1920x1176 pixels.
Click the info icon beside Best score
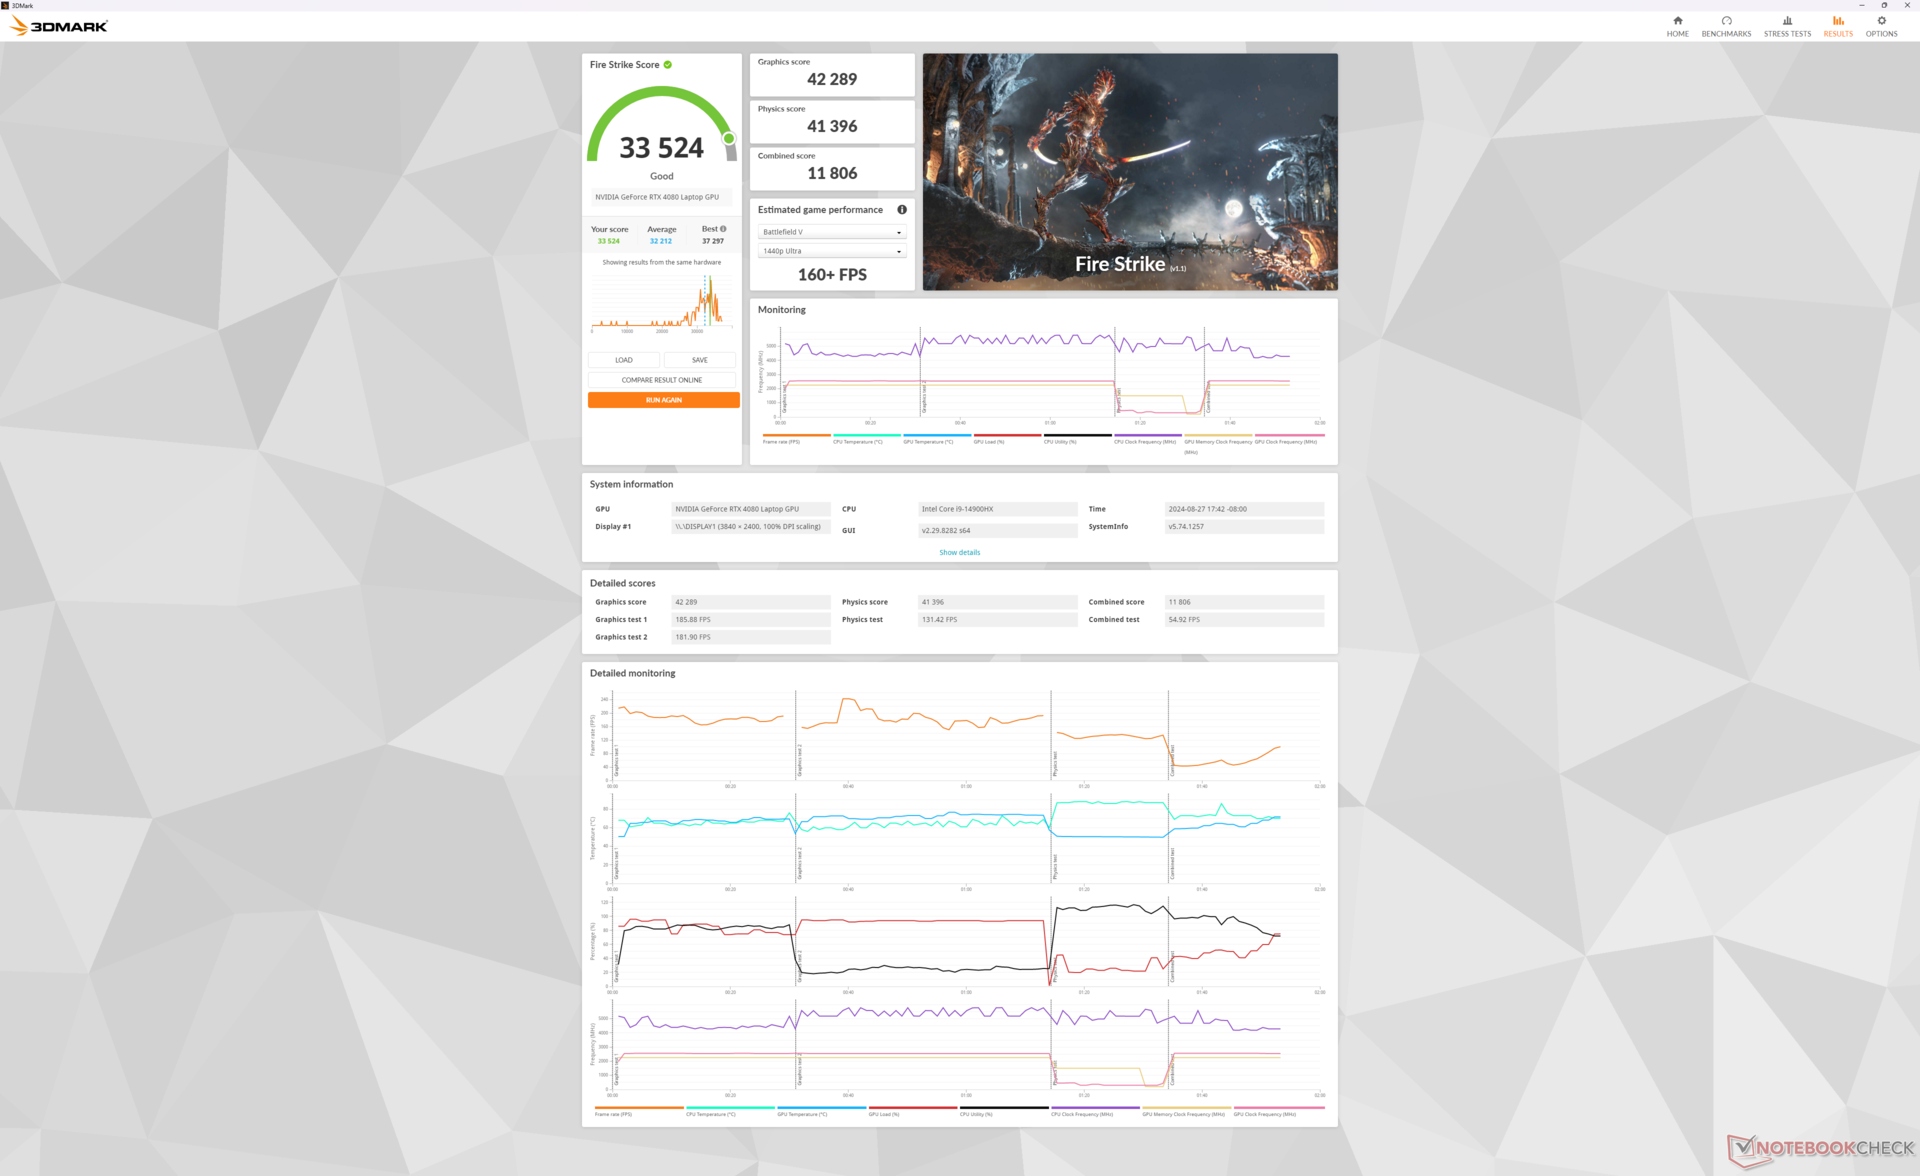click(x=723, y=229)
